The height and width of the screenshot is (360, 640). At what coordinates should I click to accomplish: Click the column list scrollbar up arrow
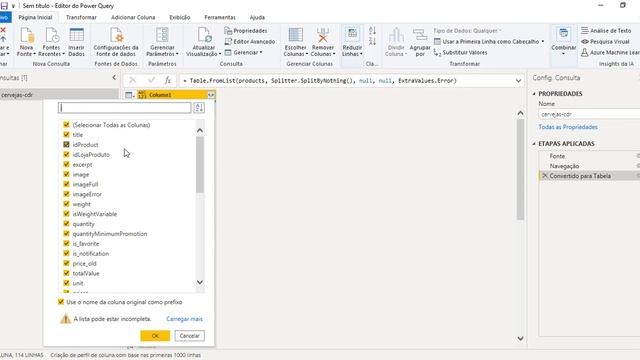tap(200, 130)
